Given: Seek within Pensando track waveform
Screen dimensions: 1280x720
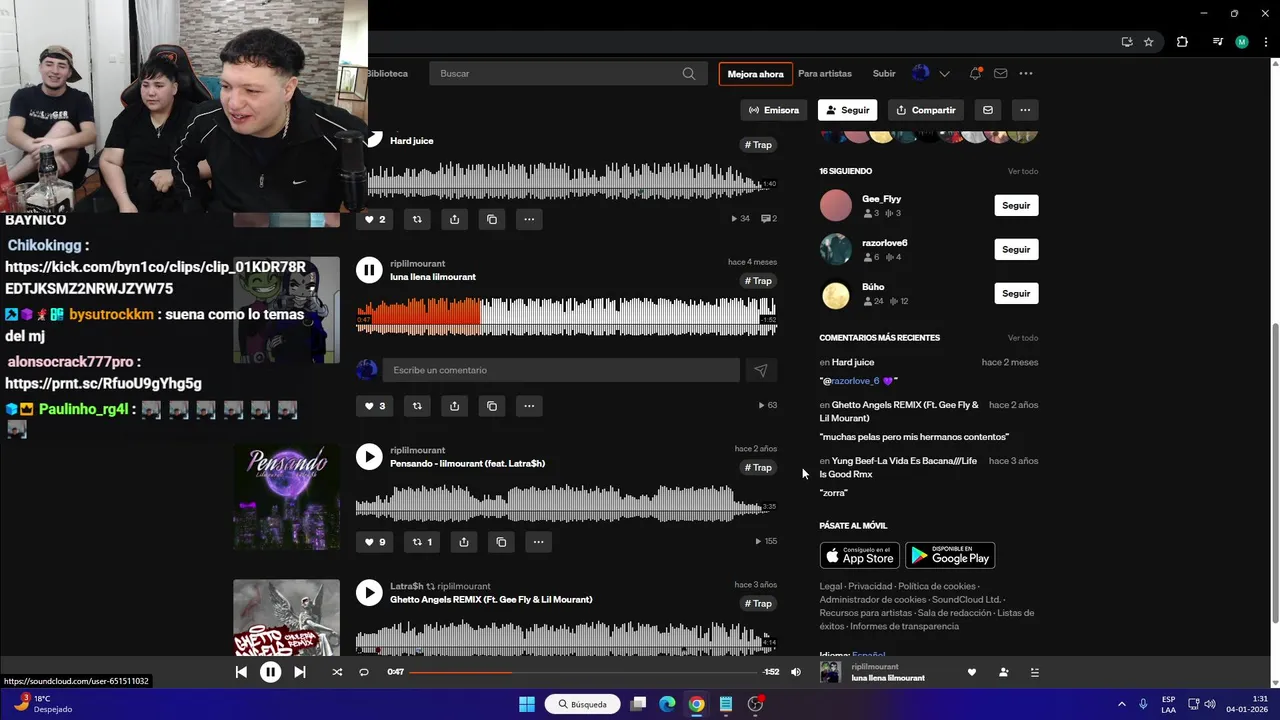Looking at the screenshot, I should [x=567, y=504].
